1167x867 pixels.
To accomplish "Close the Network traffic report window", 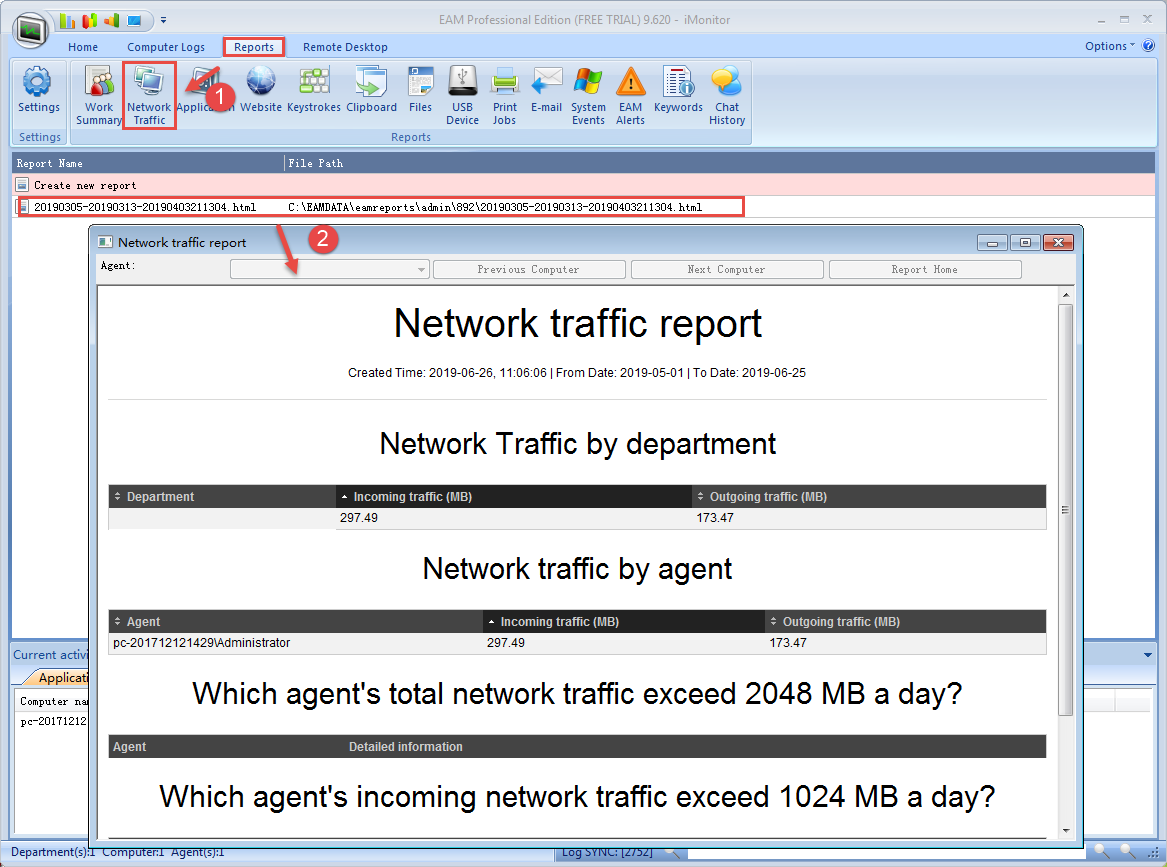I will [x=1058, y=243].
